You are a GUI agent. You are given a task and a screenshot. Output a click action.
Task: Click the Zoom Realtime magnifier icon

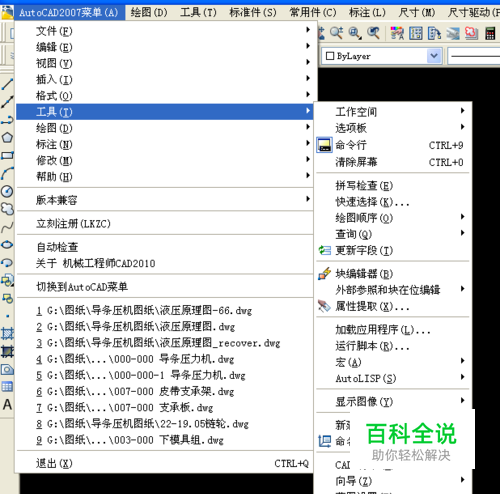336,33
